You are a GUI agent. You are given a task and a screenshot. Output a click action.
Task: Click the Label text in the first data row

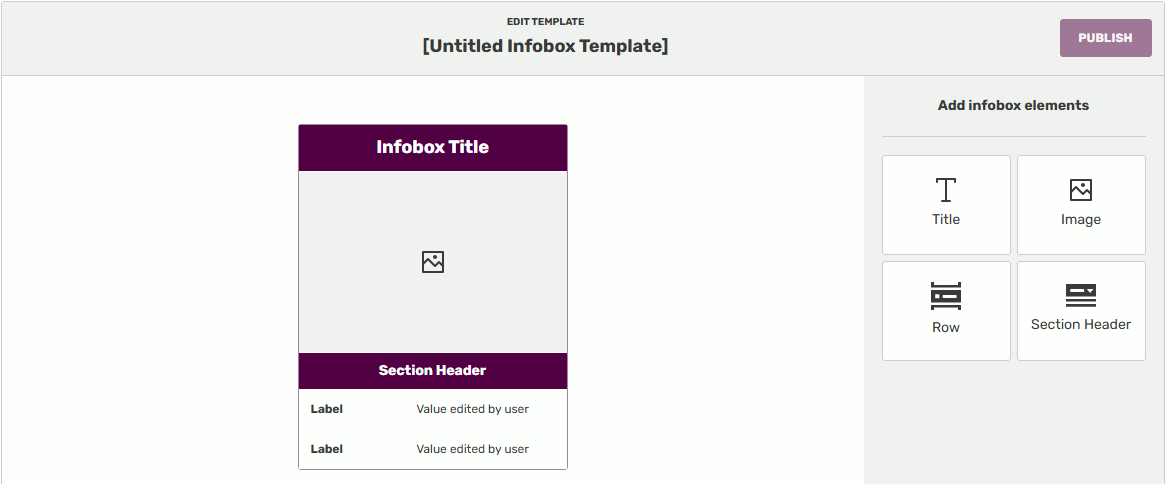click(327, 409)
